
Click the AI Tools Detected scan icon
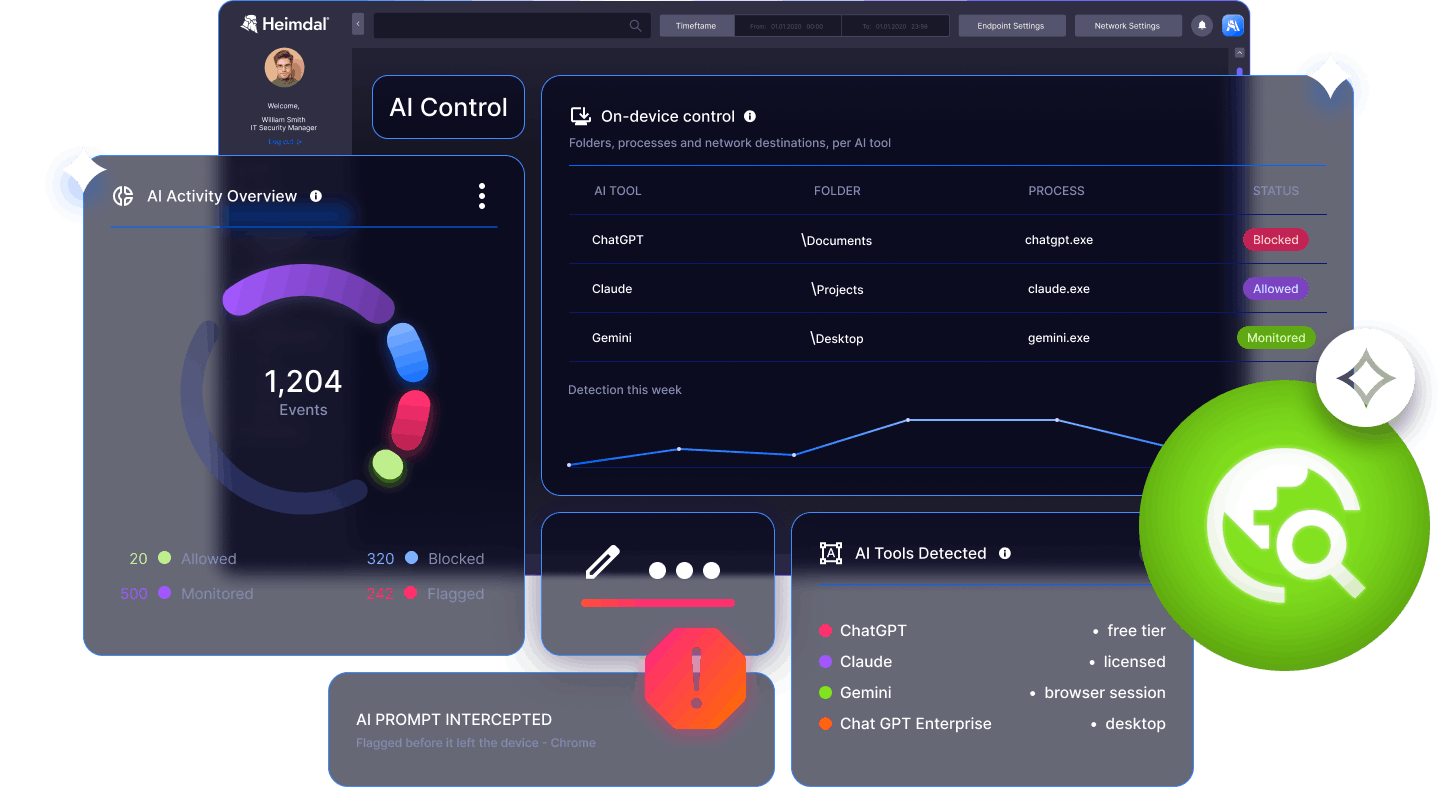(831, 553)
